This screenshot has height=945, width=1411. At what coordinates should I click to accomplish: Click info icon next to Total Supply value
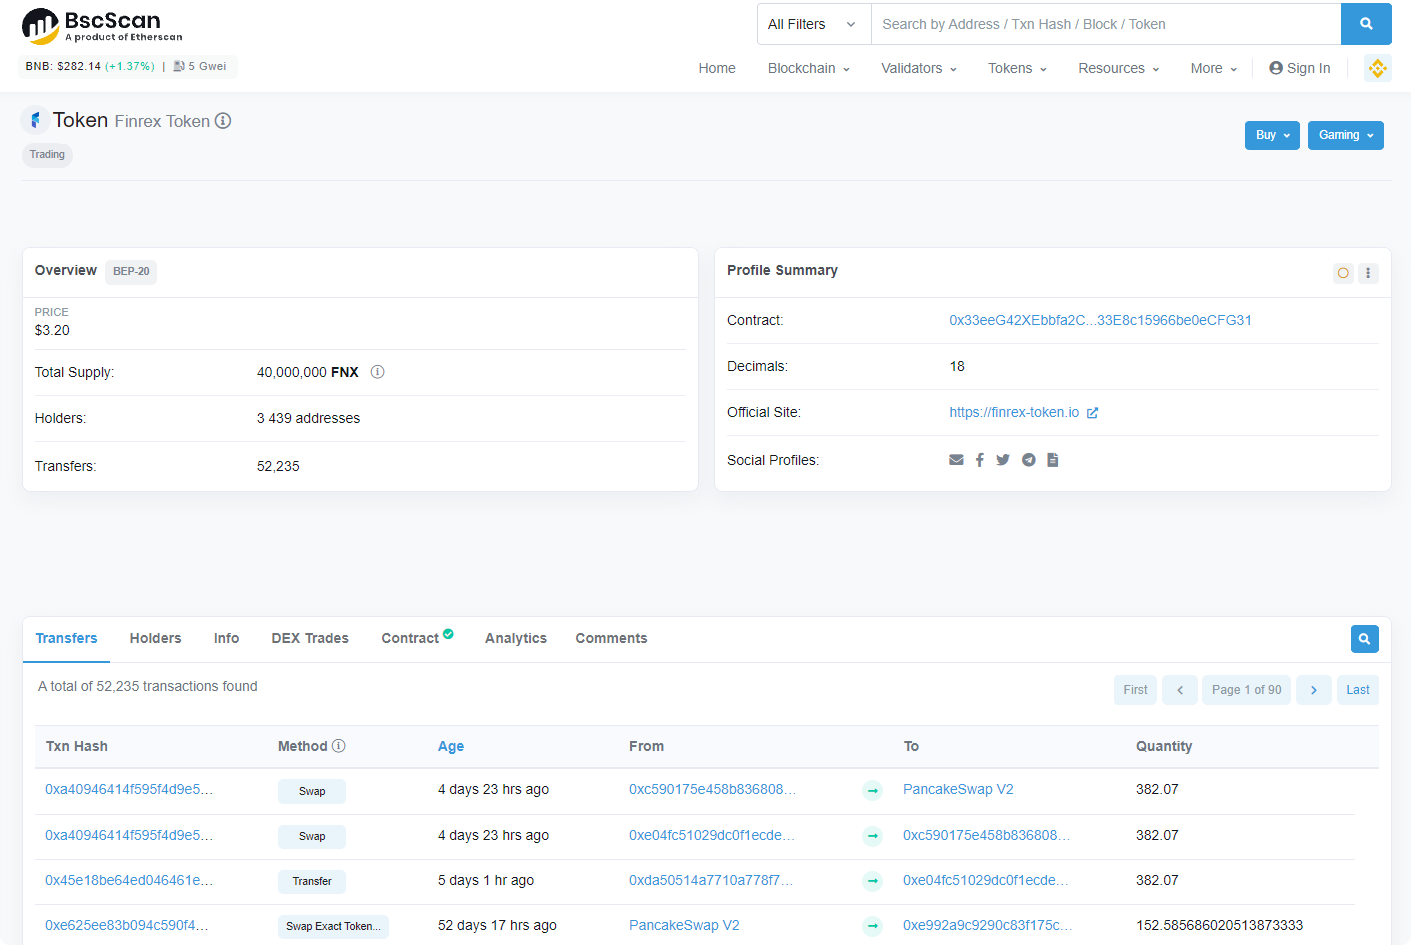(x=378, y=372)
